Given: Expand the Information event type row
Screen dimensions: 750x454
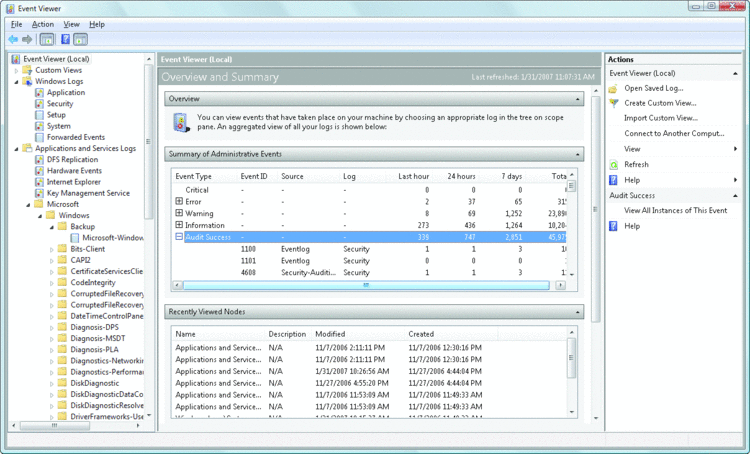Looking at the screenshot, I should [179, 225].
